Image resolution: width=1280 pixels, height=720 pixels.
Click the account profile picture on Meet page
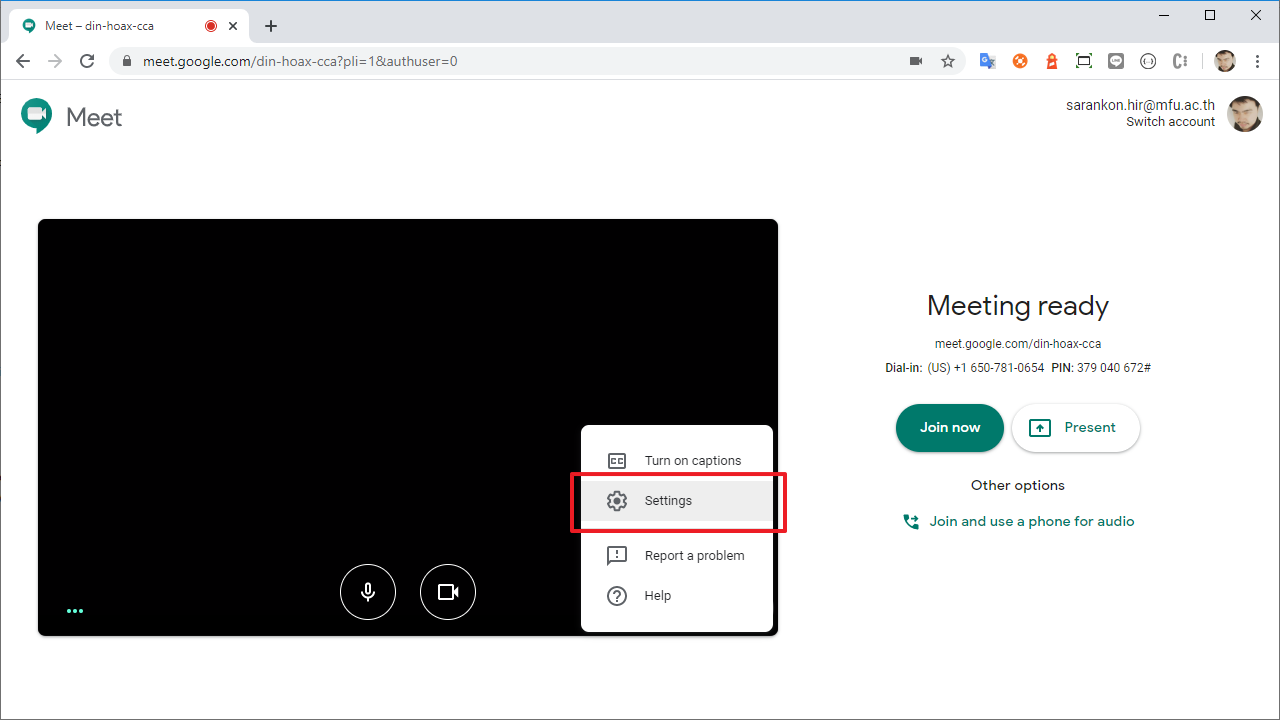(1245, 114)
